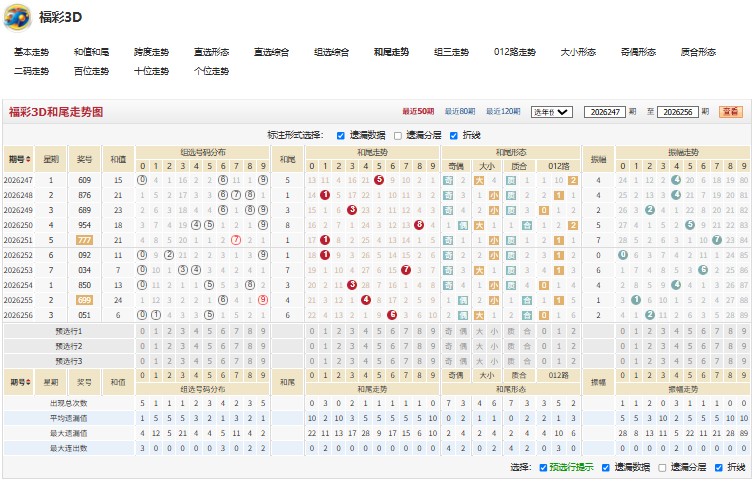Viewport: 752px width, 481px height.
Task: Click the 预选行1 row label
Action: click(69, 331)
